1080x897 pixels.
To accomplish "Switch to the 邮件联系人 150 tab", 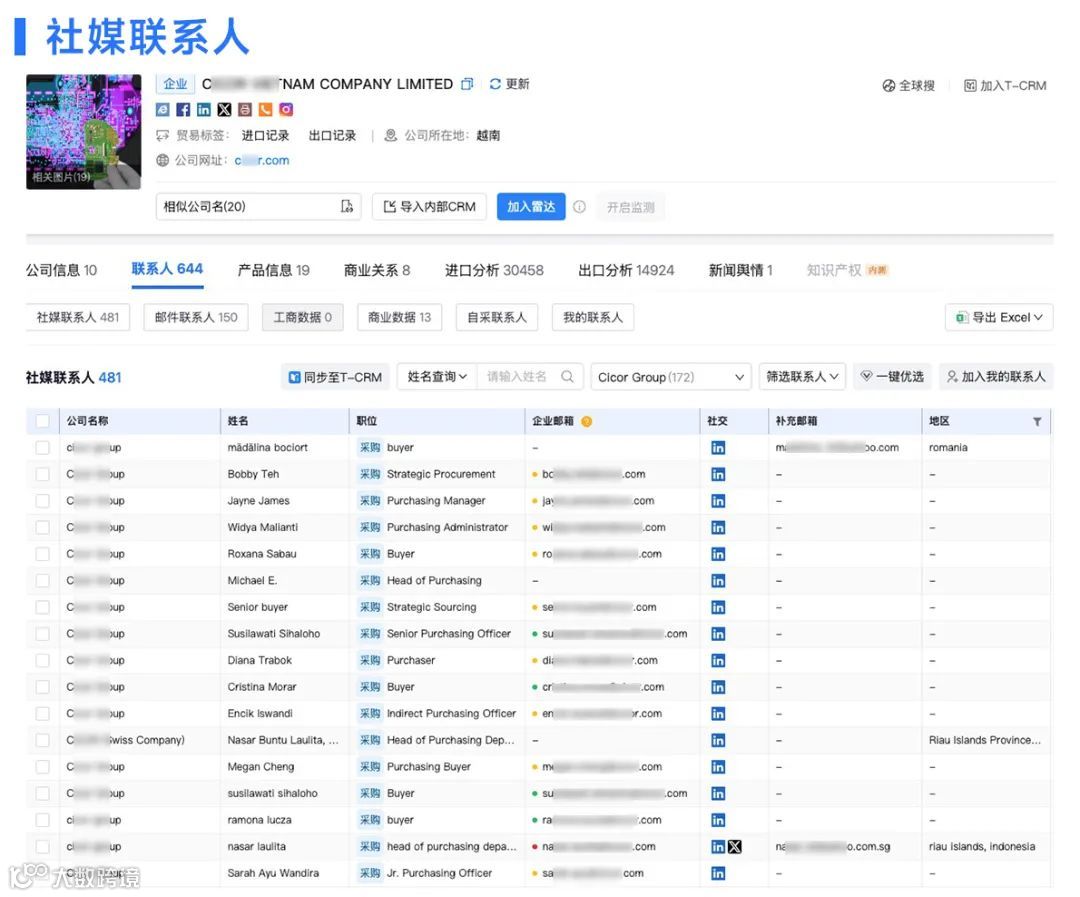I will 196,318.
